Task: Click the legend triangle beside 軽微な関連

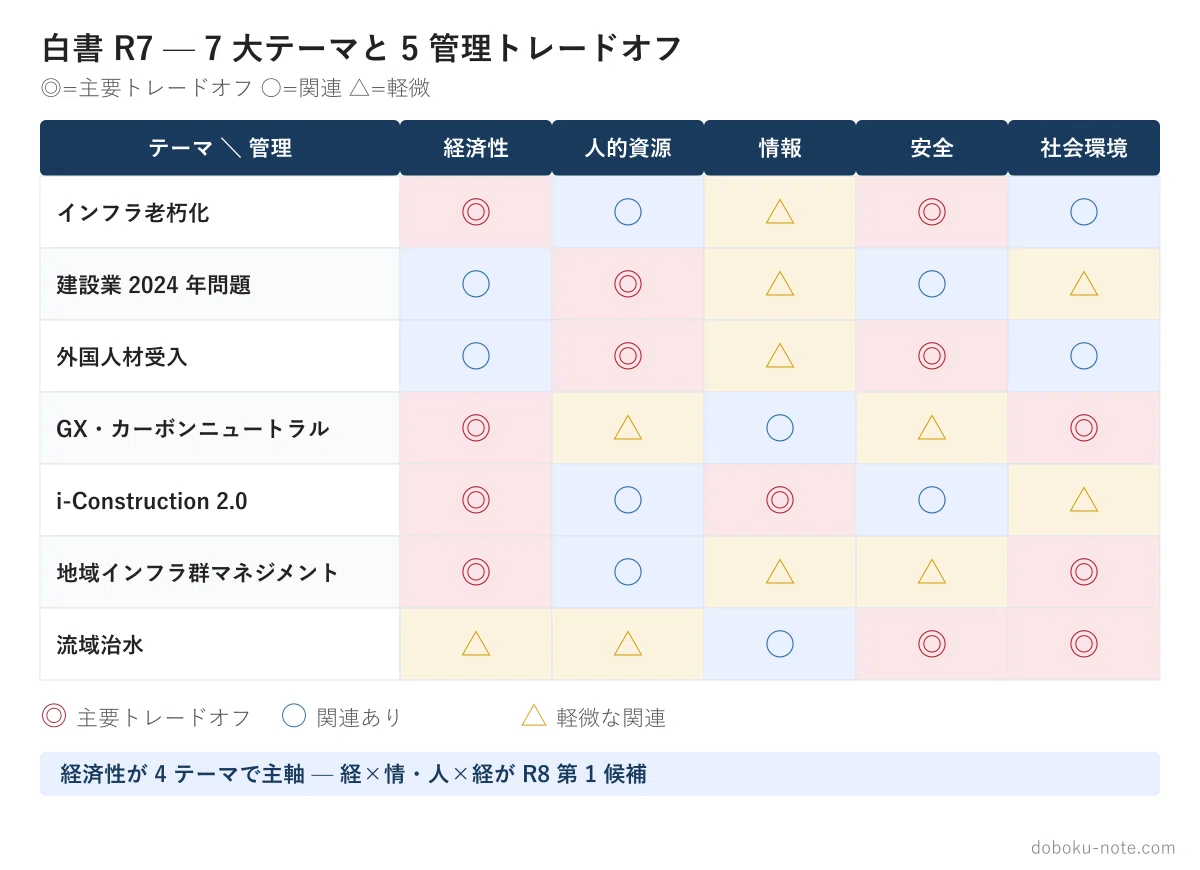Action: [534, 716]
